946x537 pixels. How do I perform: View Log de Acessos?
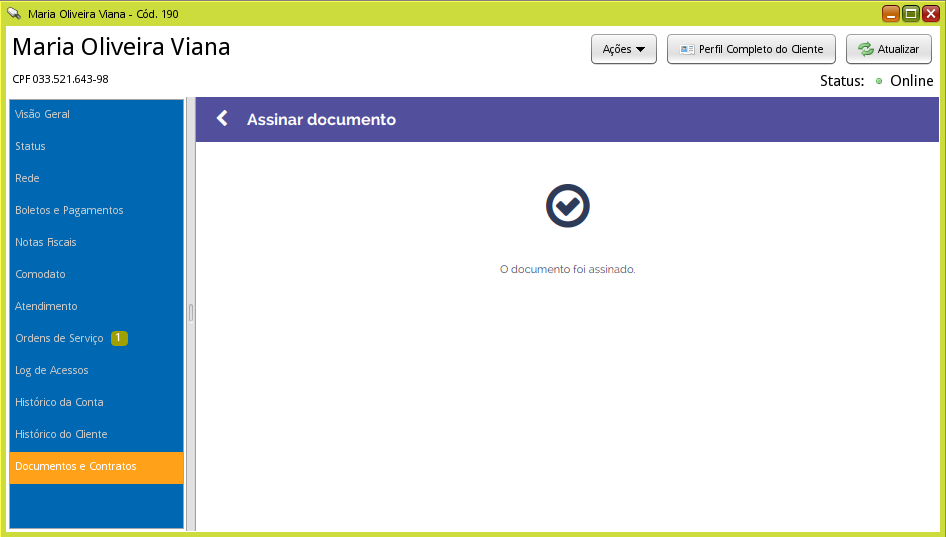[x=97, y=370]
